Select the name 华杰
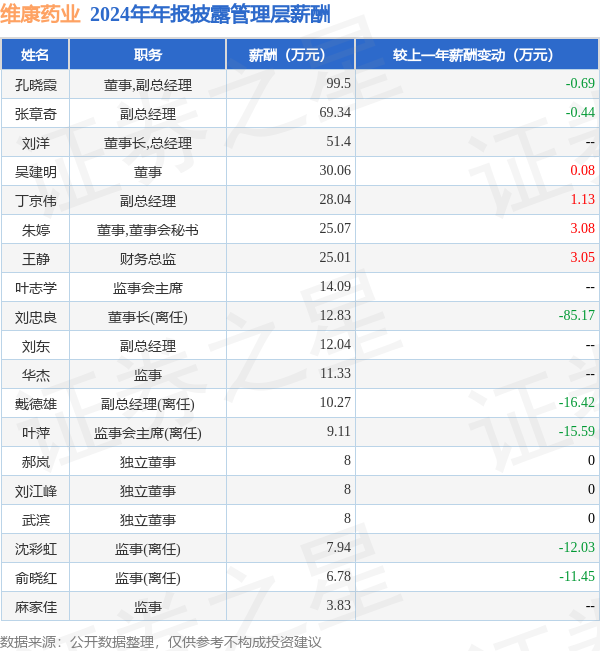 click(x=36, y=375)
